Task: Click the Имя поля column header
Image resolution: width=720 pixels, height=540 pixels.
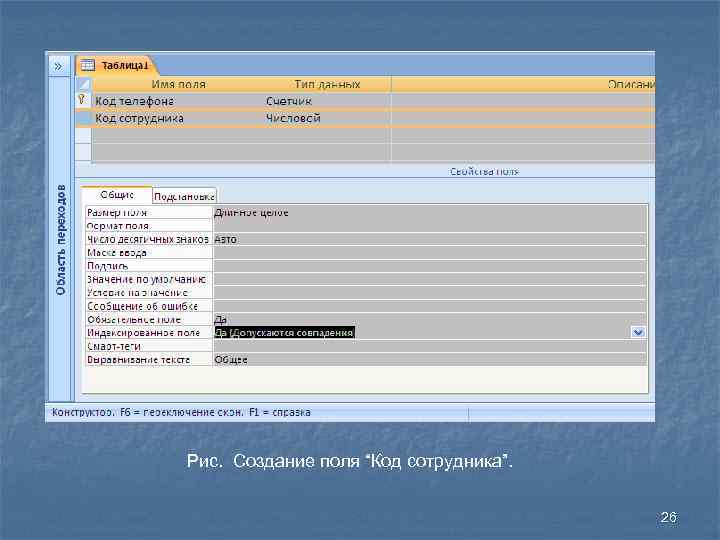Action: coord(178,84)
